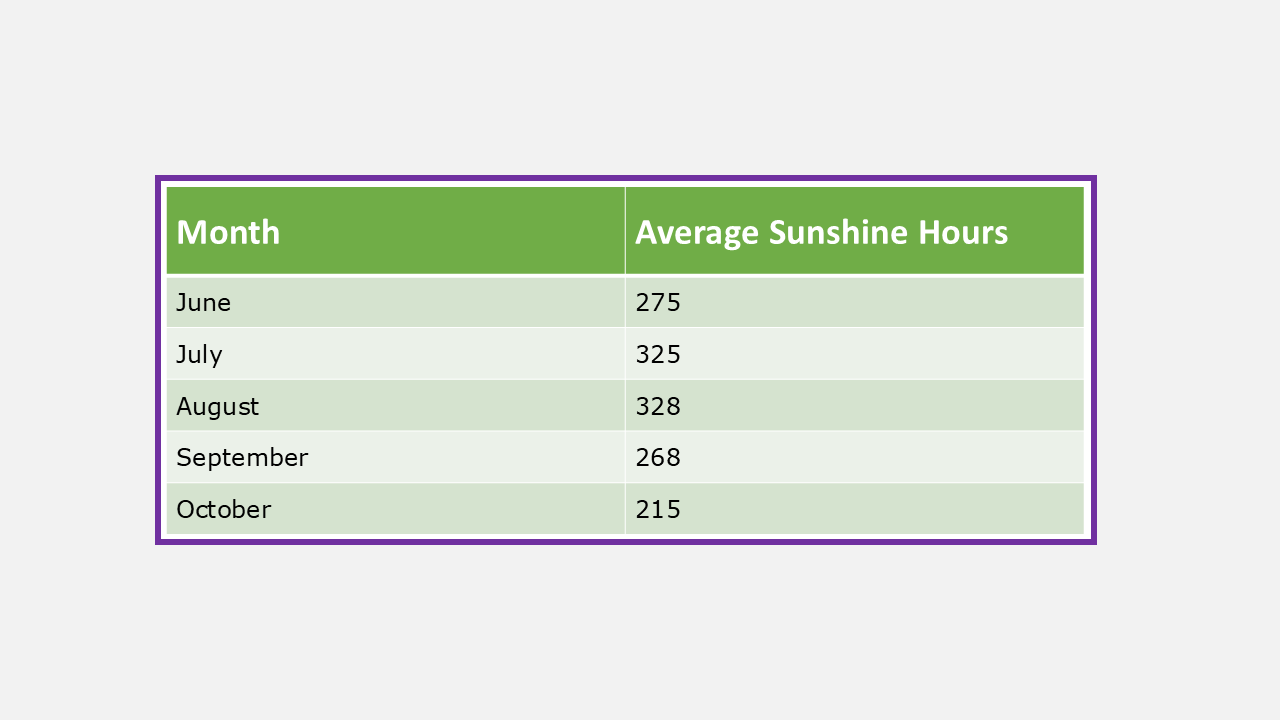Image resolution: width=1280 pixels, height=720 pixels.
Task: Select the July row label
Action: [x=199, y=354]
